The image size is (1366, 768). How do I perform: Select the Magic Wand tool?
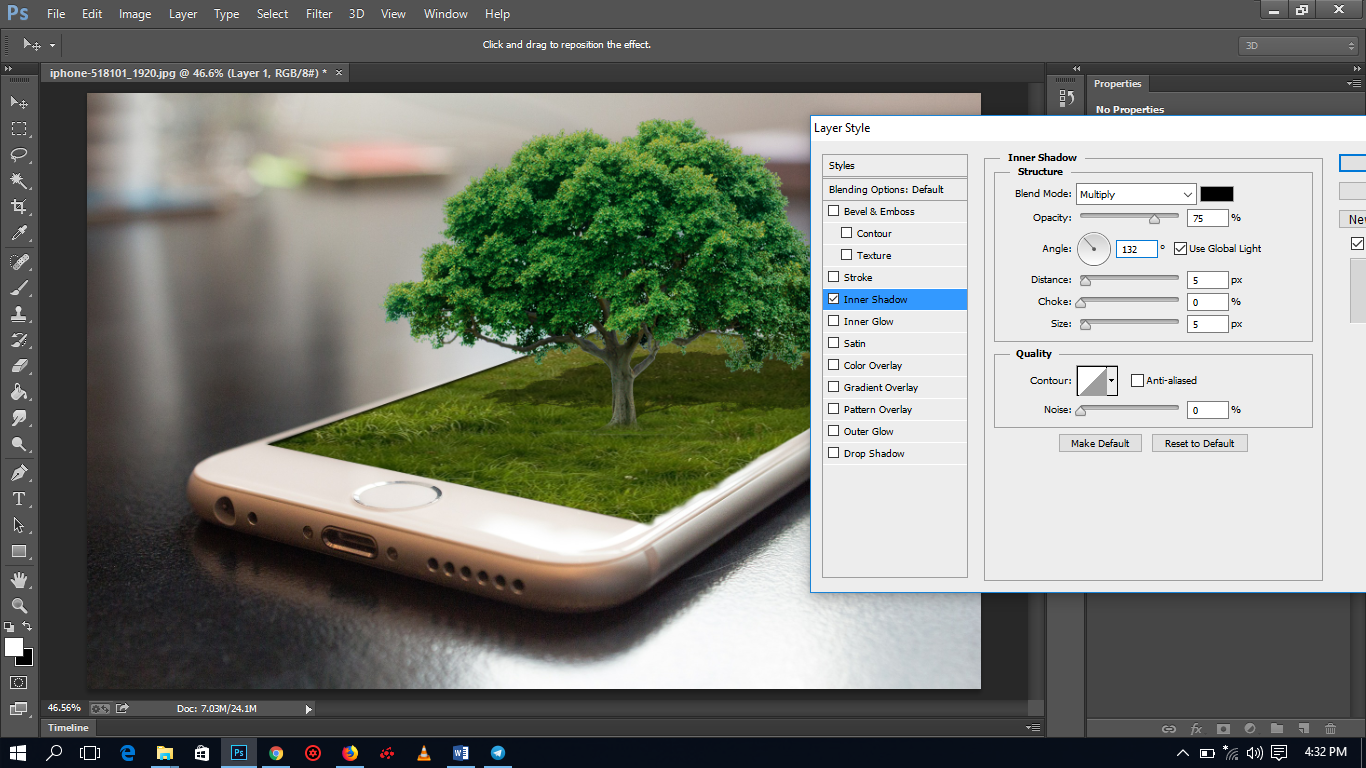pyautogui.click(x=19, y=181)
